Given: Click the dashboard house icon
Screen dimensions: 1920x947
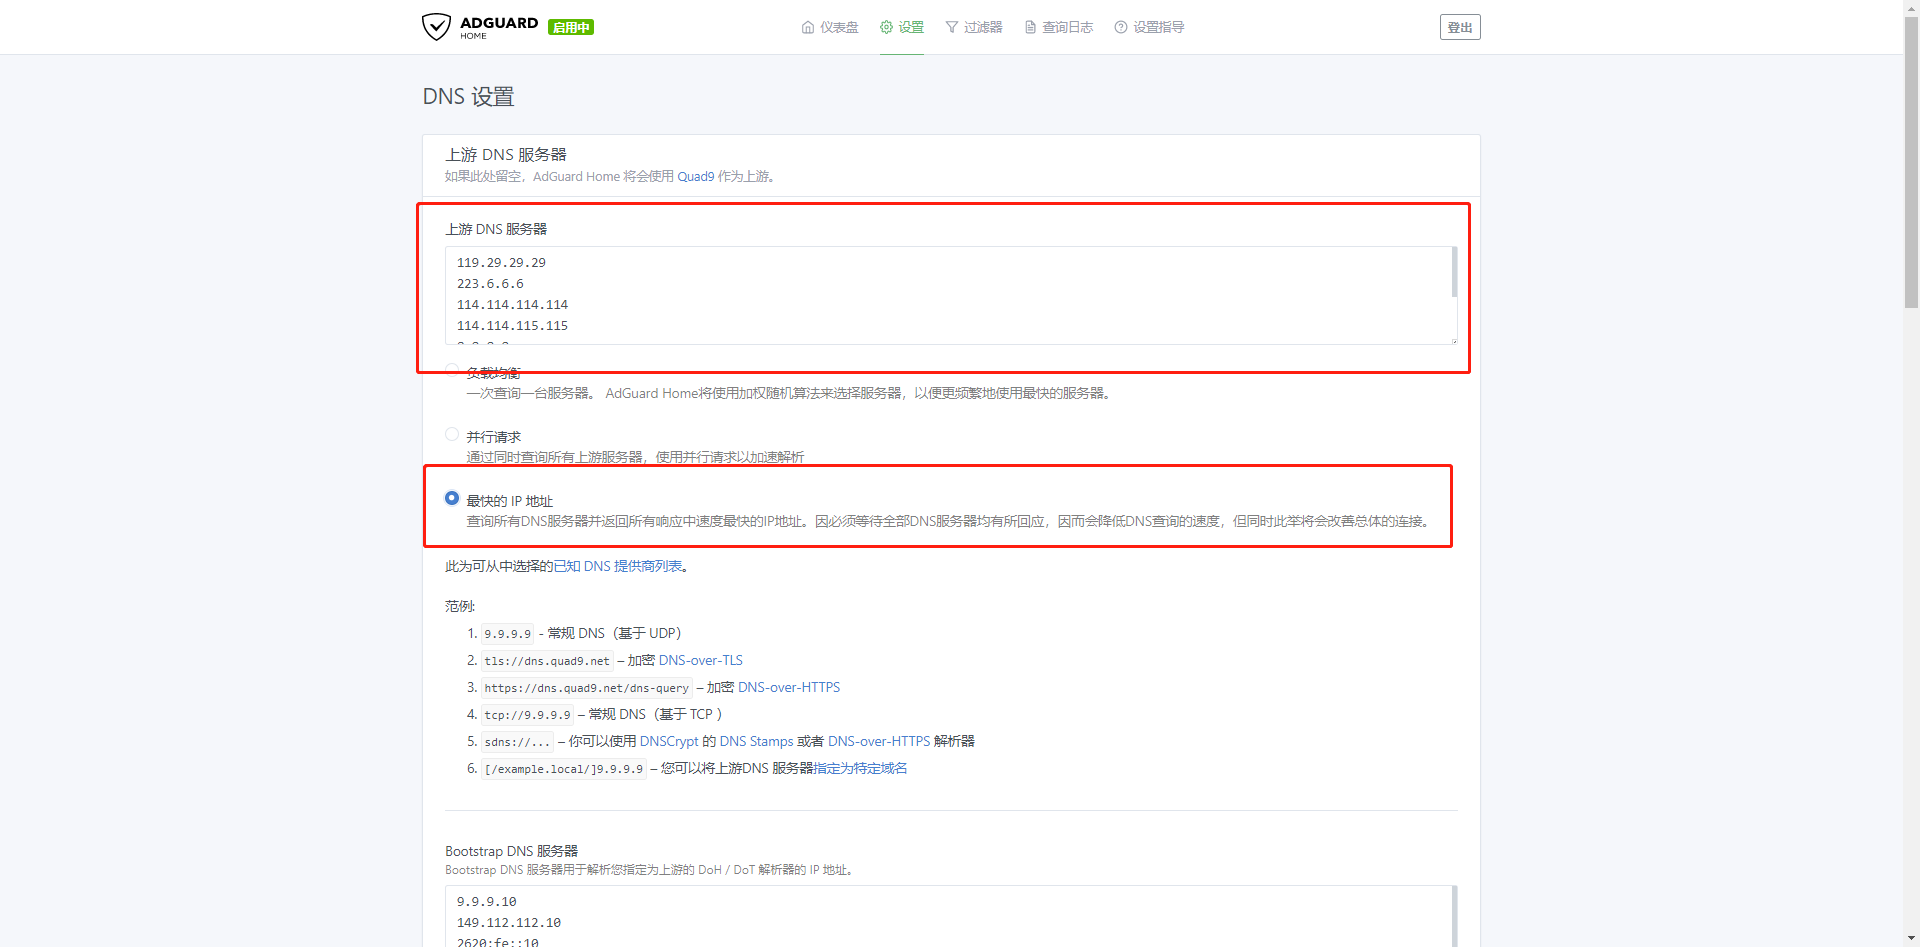Looking at the screenshot, I should tap(808, 27).
